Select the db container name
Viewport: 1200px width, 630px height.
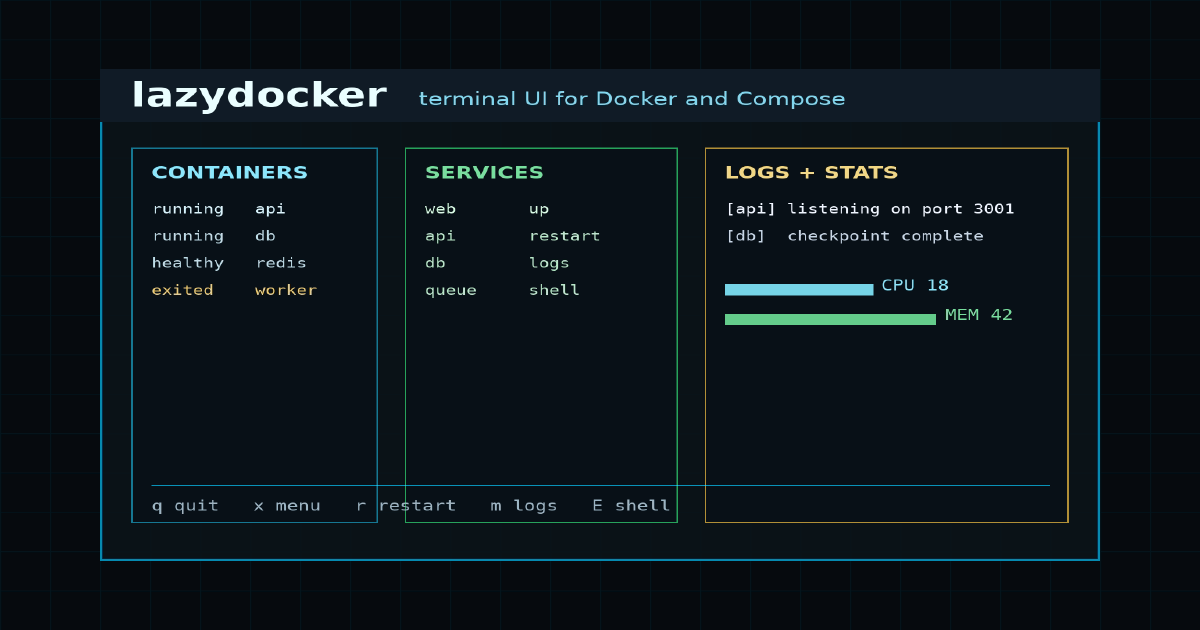tap(265, 236)
